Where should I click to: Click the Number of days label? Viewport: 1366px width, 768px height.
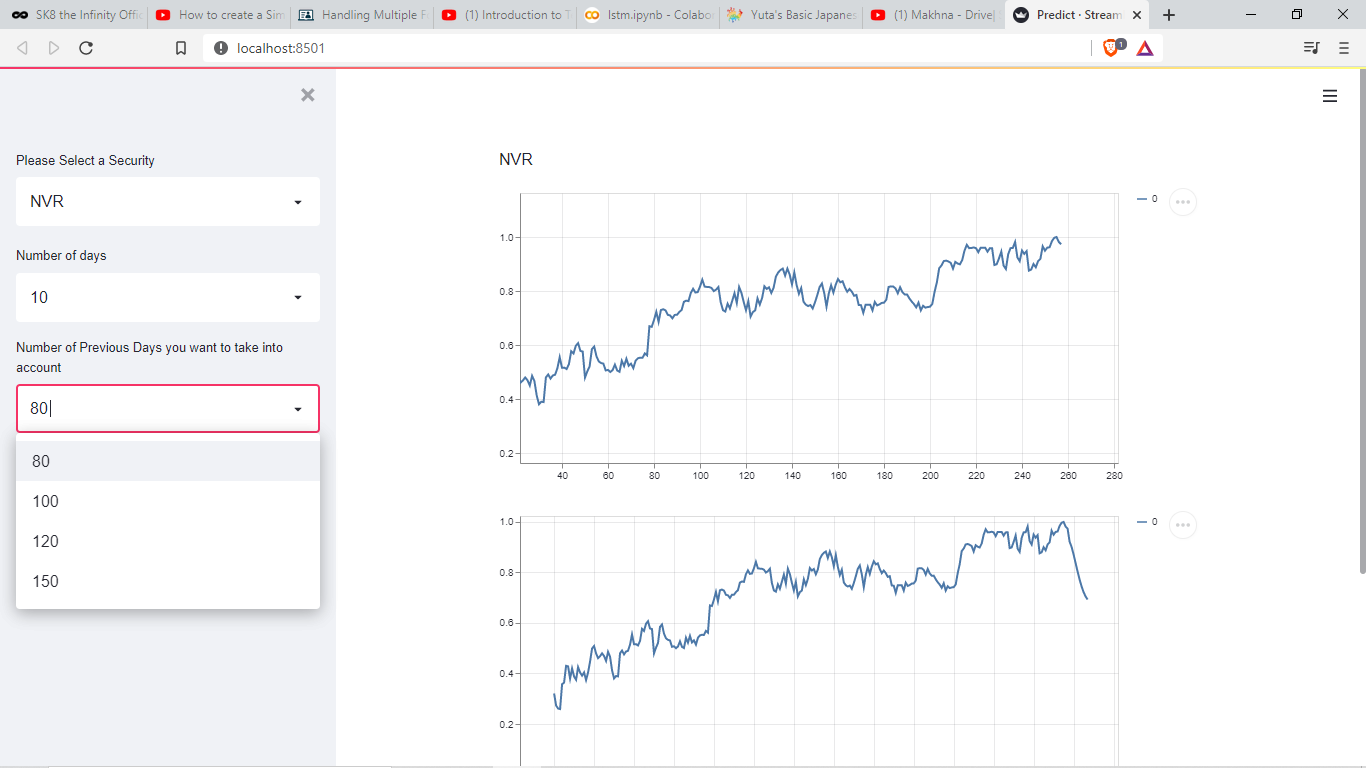click(61, 255)
